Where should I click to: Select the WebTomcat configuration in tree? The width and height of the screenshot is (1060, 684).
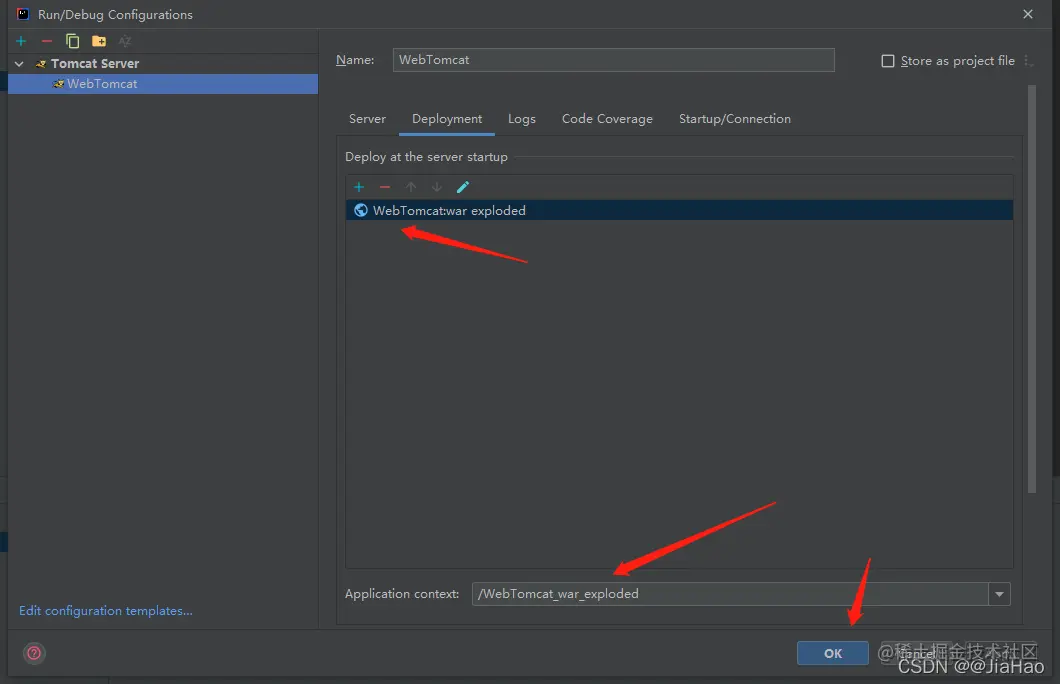pos(162,84)
